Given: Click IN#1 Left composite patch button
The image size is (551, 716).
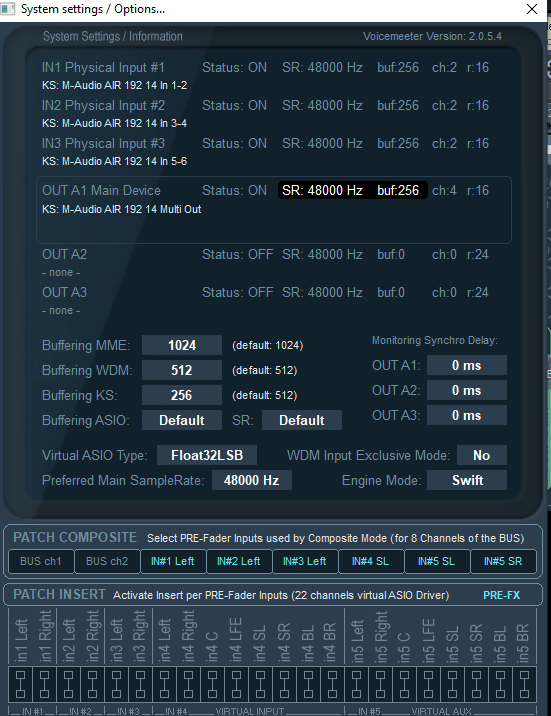Looking at the screenshot, I should tap(173, 561).
